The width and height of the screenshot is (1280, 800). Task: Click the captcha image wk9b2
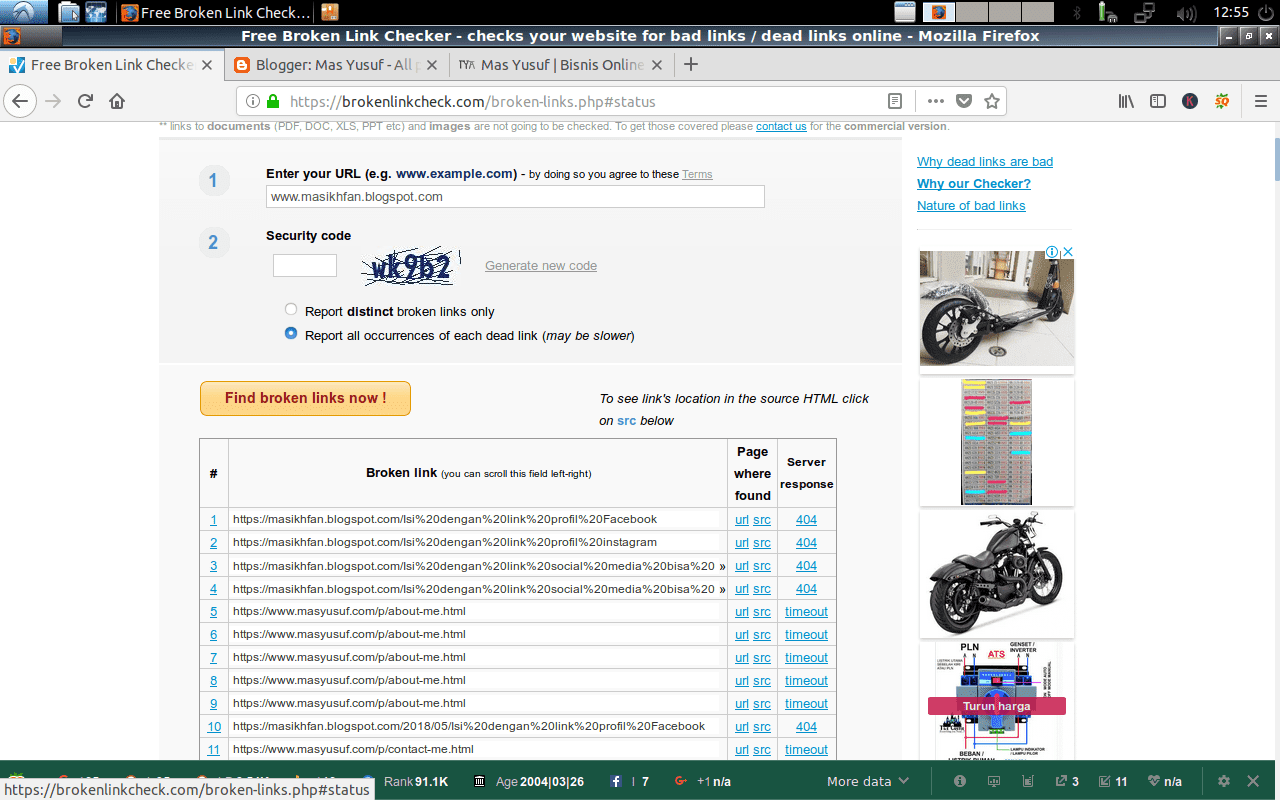click(x=412, y=266)
